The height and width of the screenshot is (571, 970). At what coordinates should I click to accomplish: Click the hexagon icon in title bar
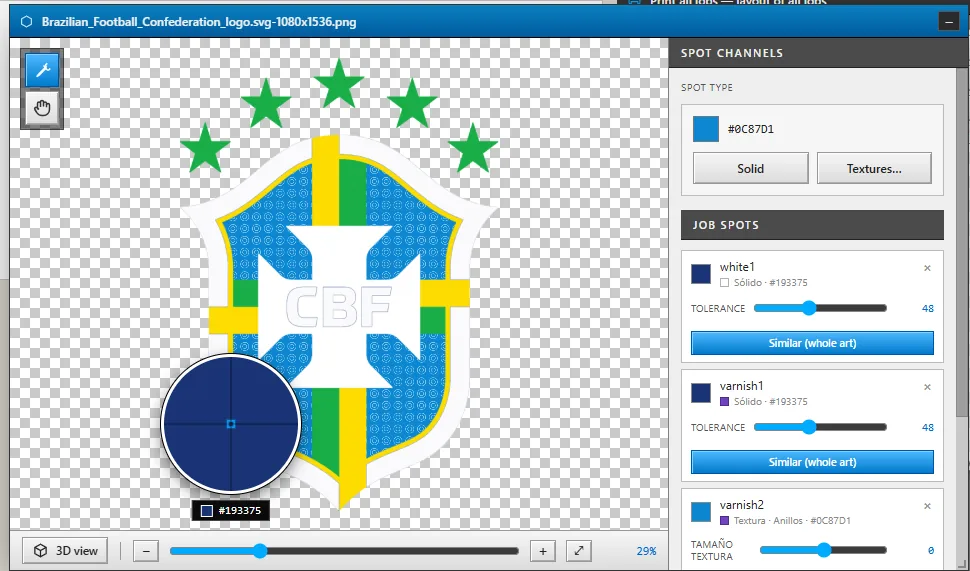[26, 22]
